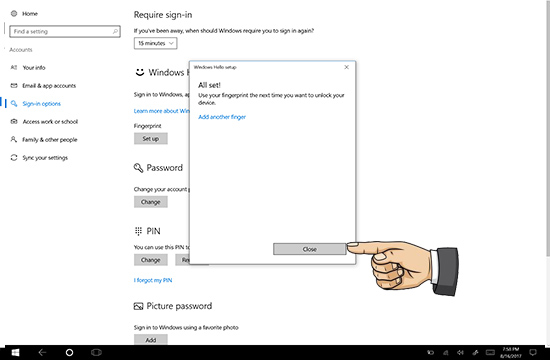The height and width of the screenshot is (360, 550).
Task: Go to settings Home
Action: (x=30, y=14)
